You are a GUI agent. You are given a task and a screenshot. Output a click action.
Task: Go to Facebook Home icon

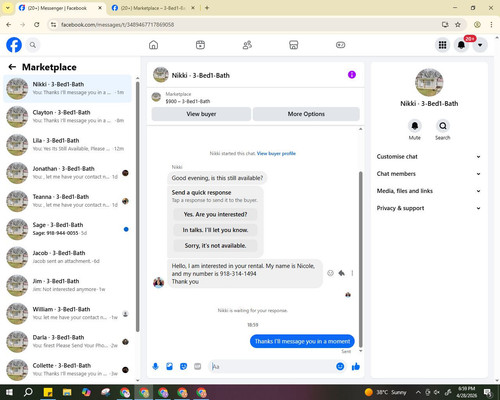(153, 45)
